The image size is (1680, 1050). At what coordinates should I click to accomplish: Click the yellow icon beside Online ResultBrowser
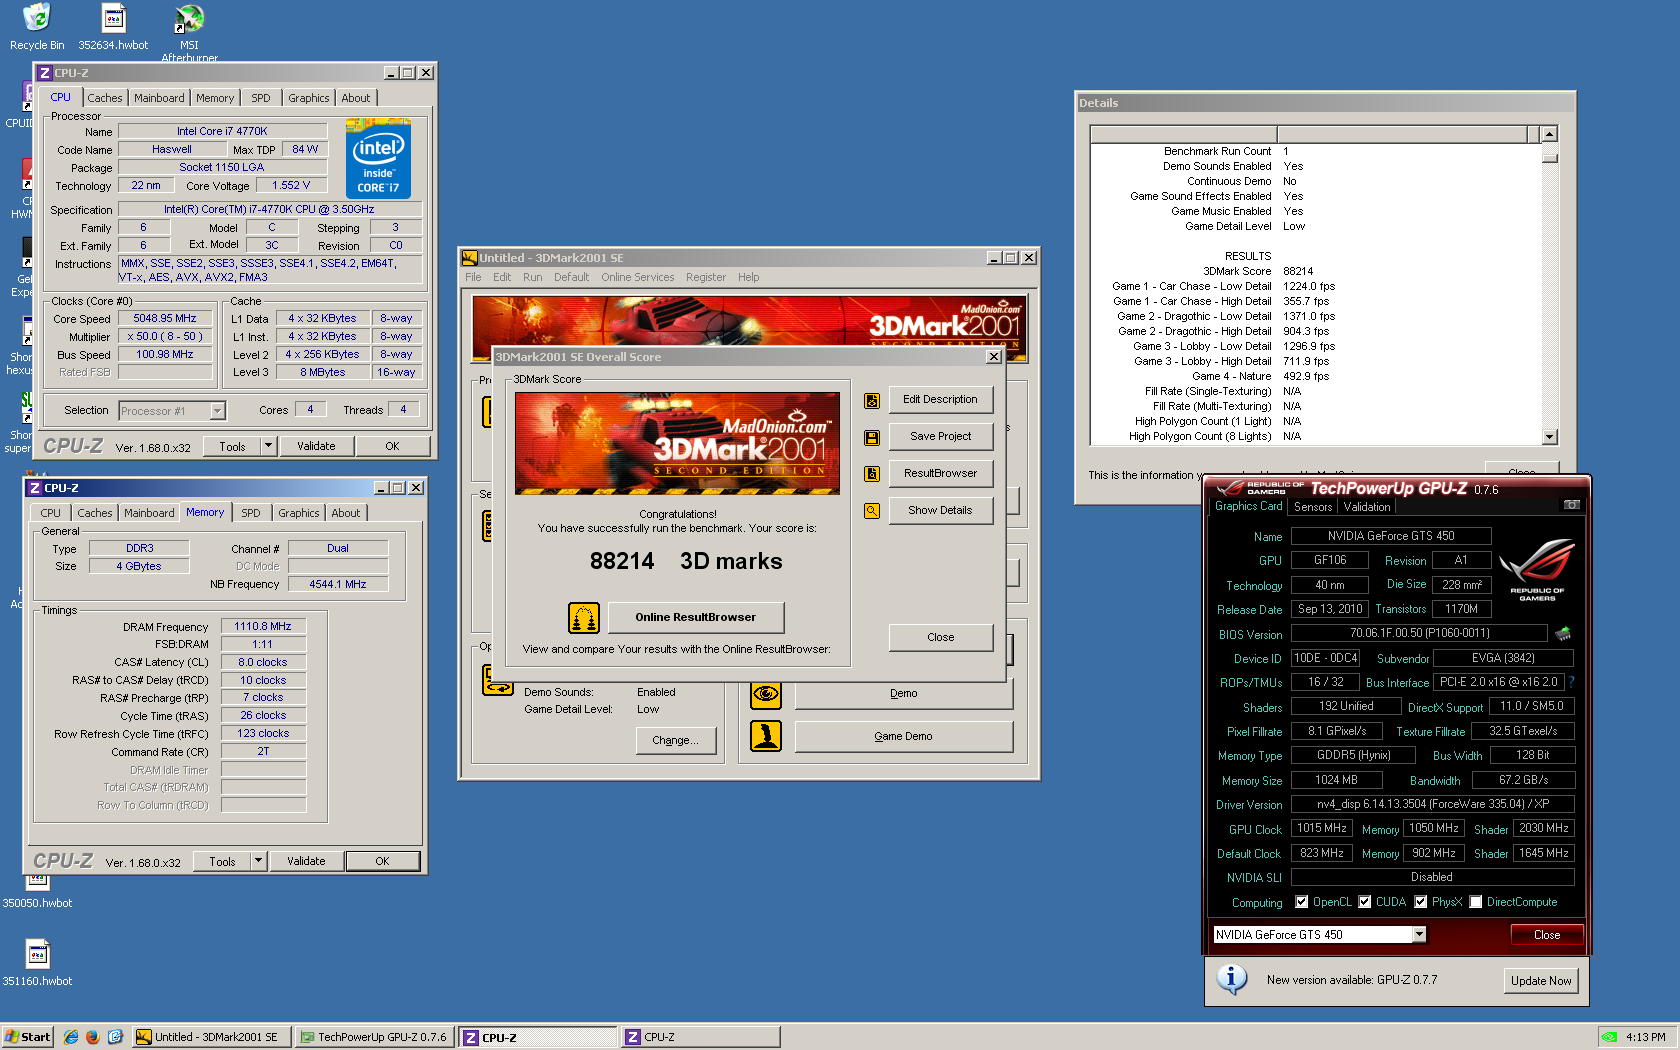coord(584,618)
